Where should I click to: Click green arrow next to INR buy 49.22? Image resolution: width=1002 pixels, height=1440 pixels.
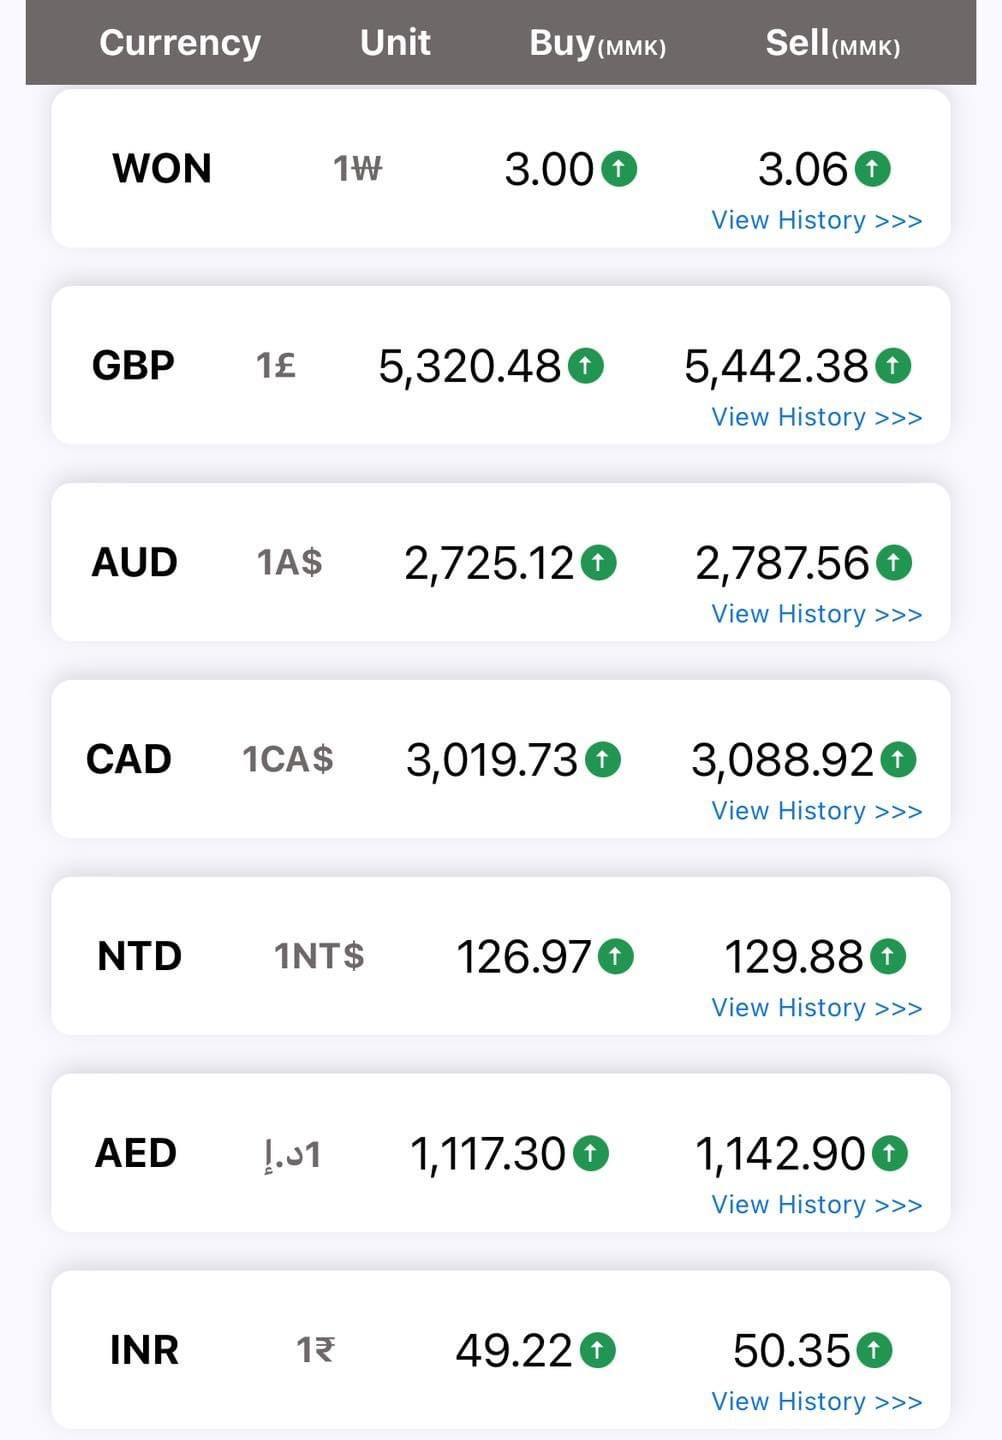[598, 1351]
